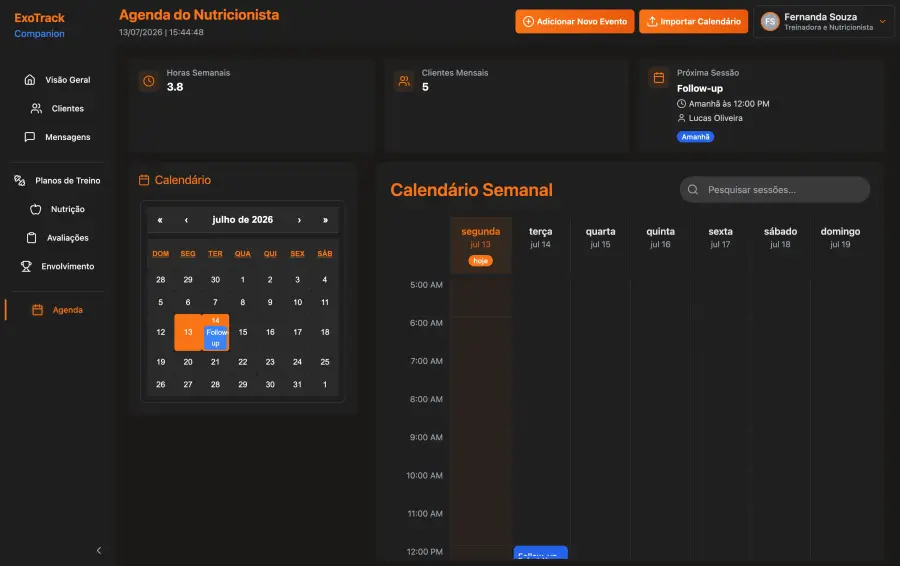Click the plus icon in Adicionar Novo Evento
This screenshot has height=566, width=900.
coord(528,21)
